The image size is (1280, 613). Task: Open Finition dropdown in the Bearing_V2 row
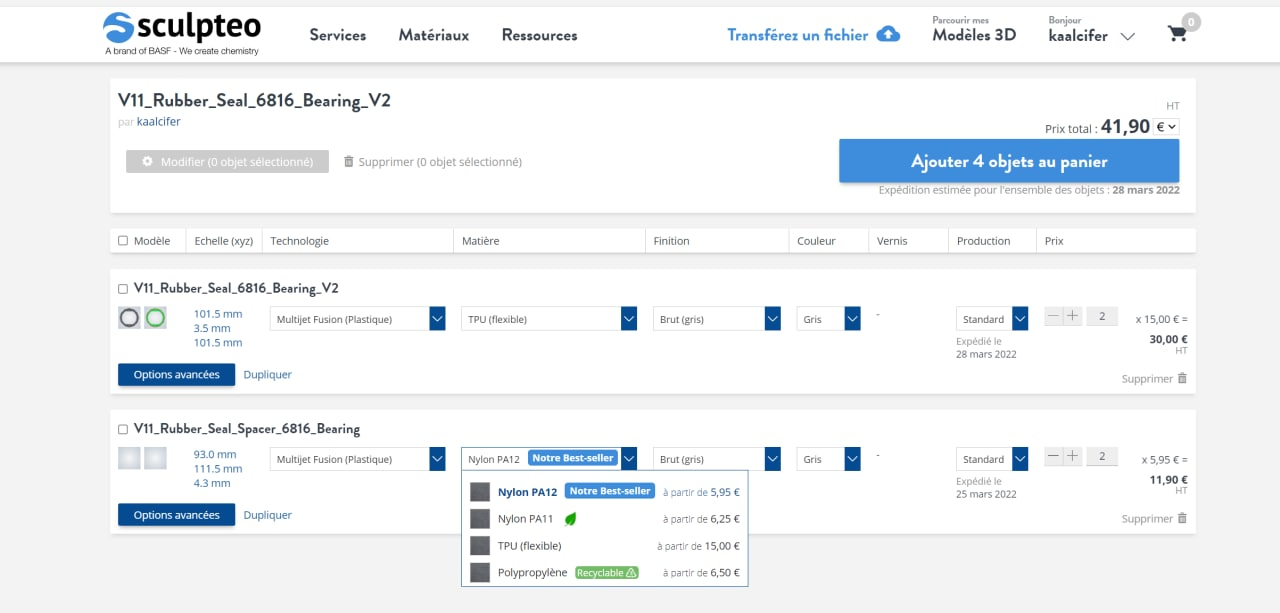click(x=717, y=319)
